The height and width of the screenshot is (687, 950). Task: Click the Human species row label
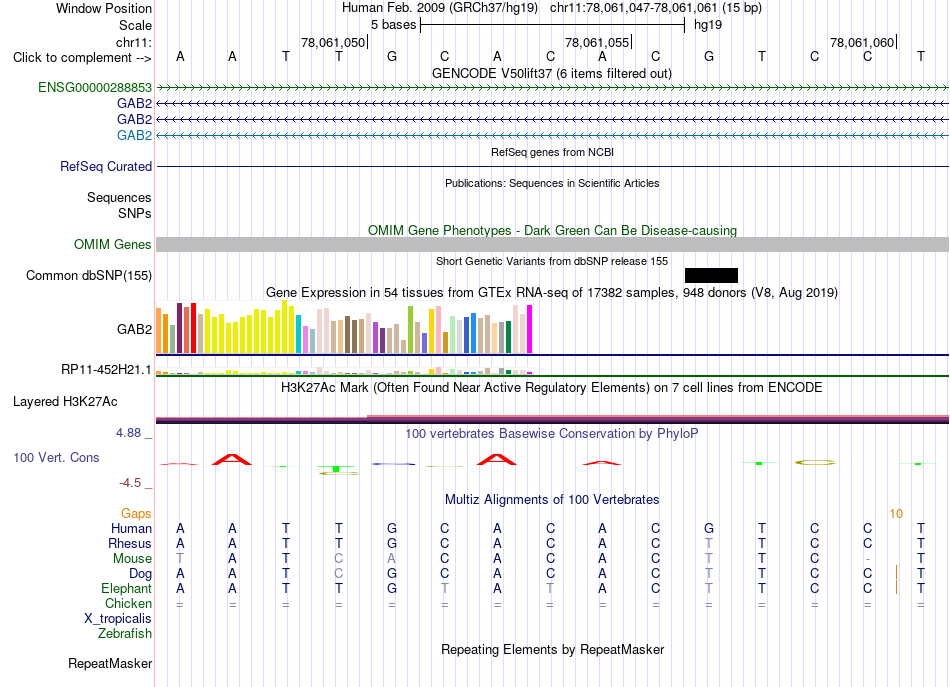131,528
